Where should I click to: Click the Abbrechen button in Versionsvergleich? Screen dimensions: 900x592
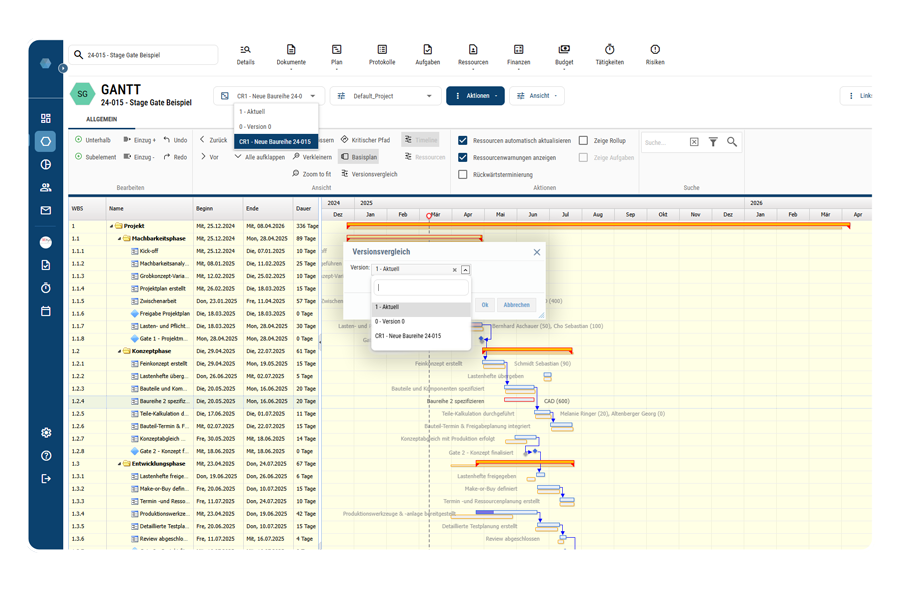516,305
